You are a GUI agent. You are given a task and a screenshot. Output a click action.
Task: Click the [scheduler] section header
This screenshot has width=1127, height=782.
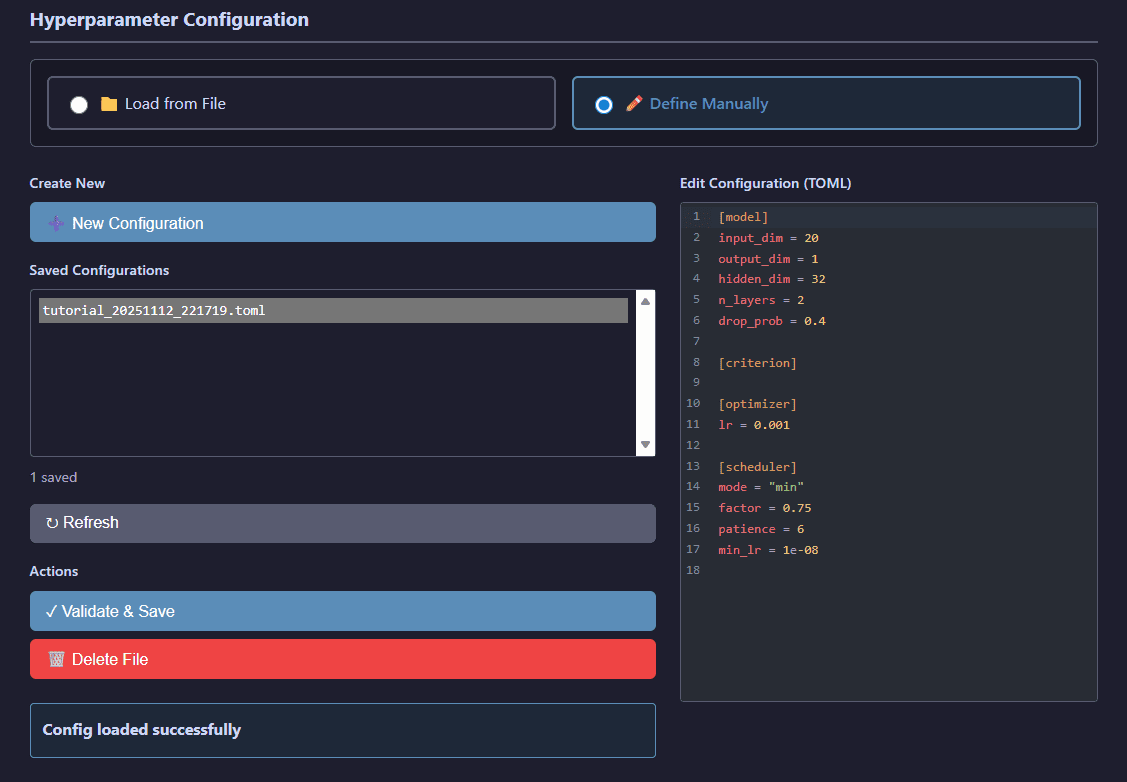(x=758, y=467)
